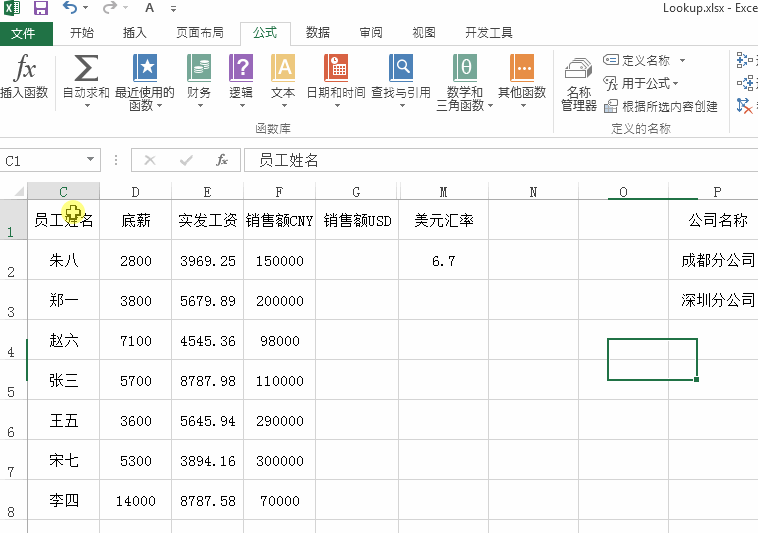Click the formula bar cancel X icon
This screenshot has width=758, height=533.
pos(150,160)
